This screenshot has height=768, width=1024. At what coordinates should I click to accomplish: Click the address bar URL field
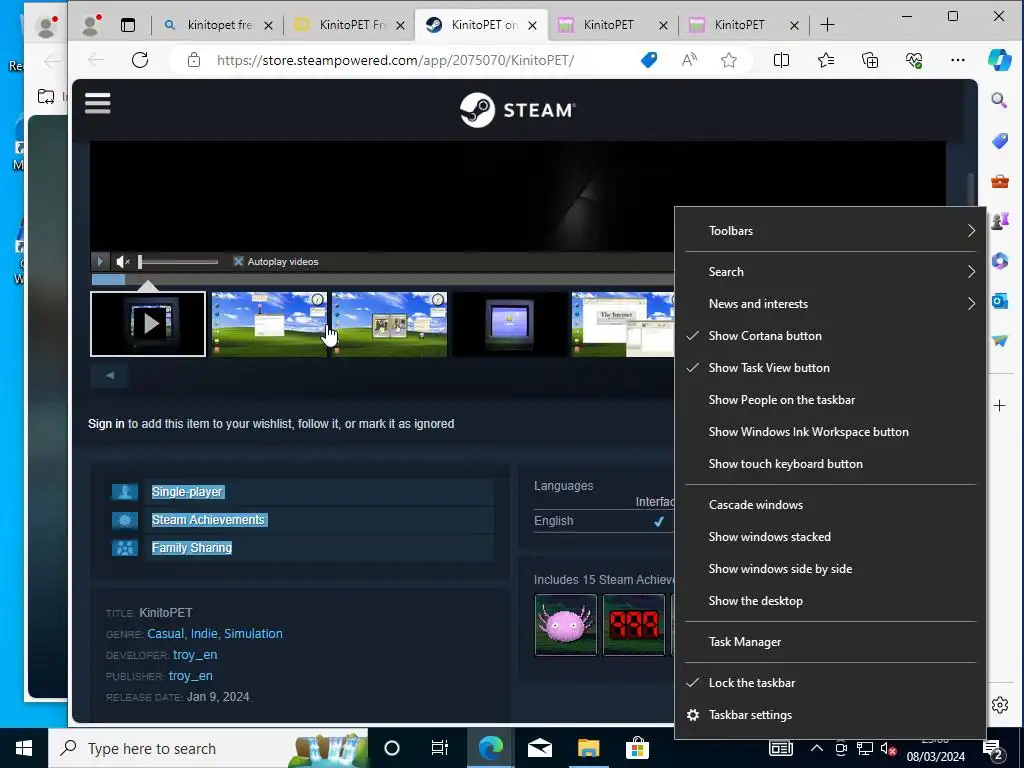tap(394, 60)
